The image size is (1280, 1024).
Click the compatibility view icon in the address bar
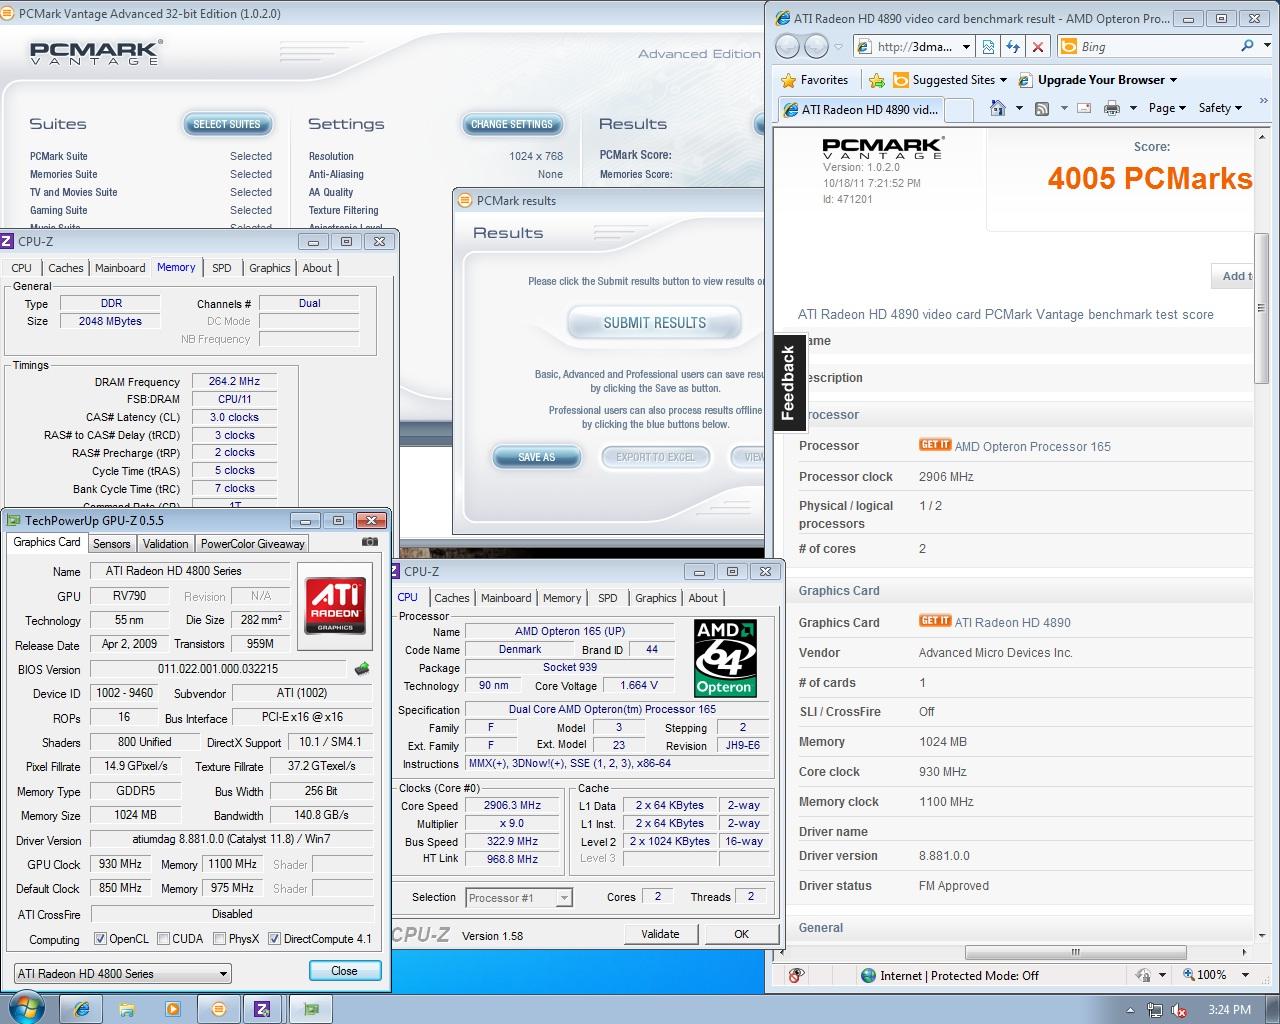click(988, 46)
